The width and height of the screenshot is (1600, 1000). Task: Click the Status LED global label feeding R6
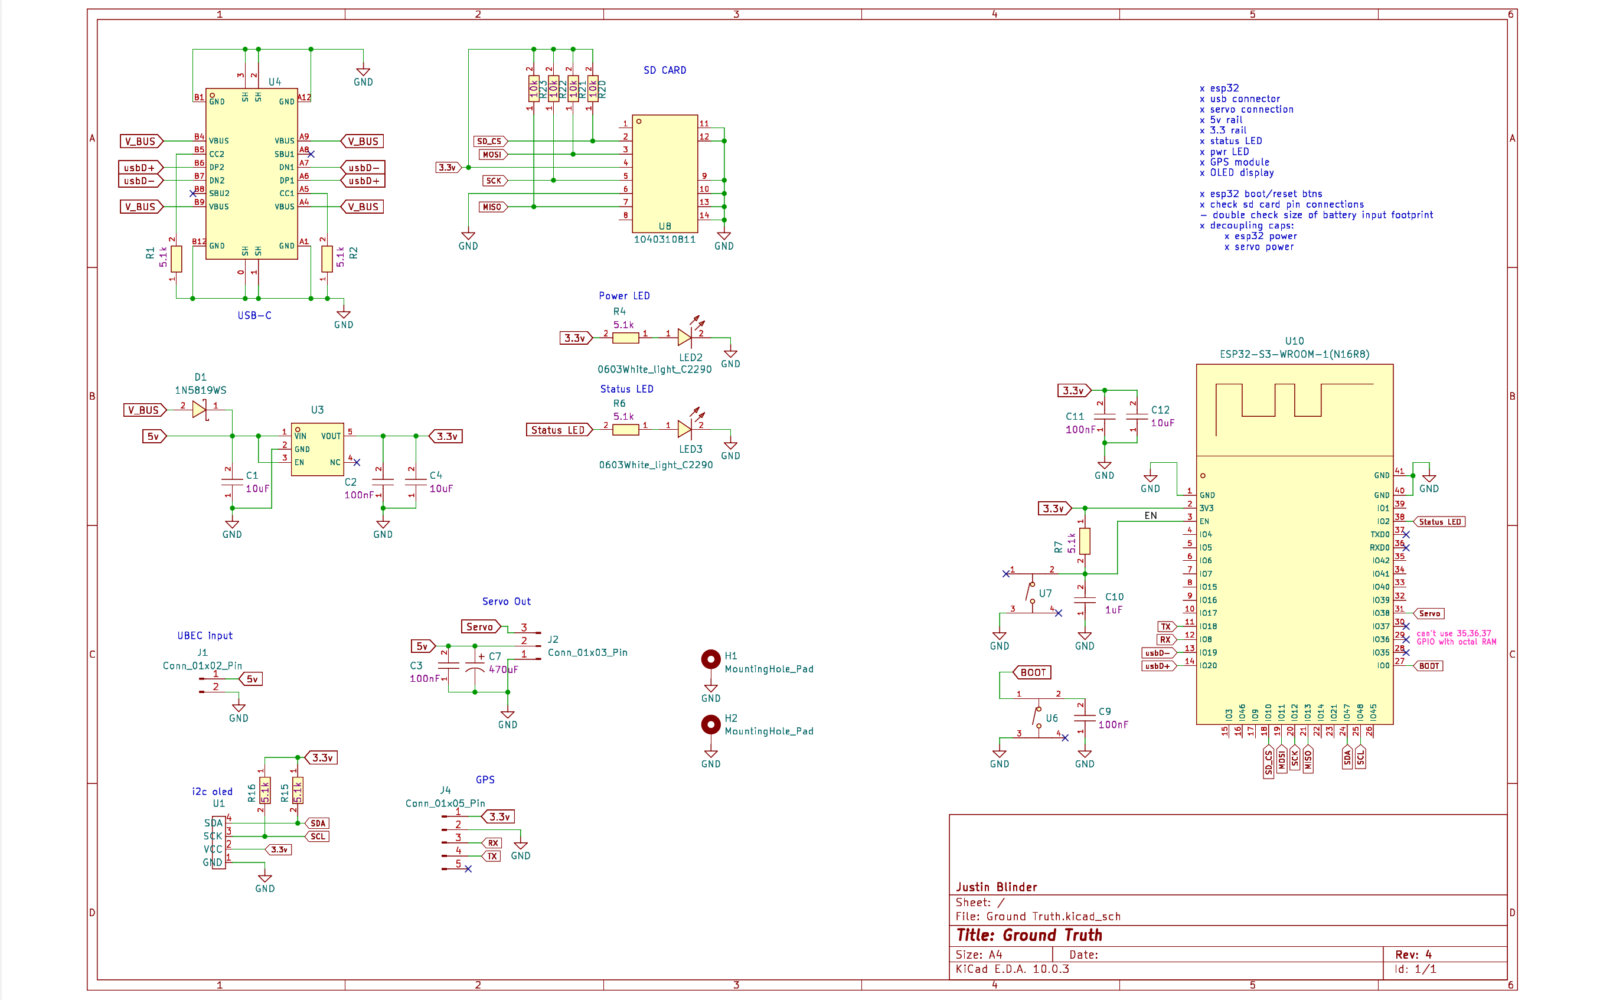pos(560,430)
